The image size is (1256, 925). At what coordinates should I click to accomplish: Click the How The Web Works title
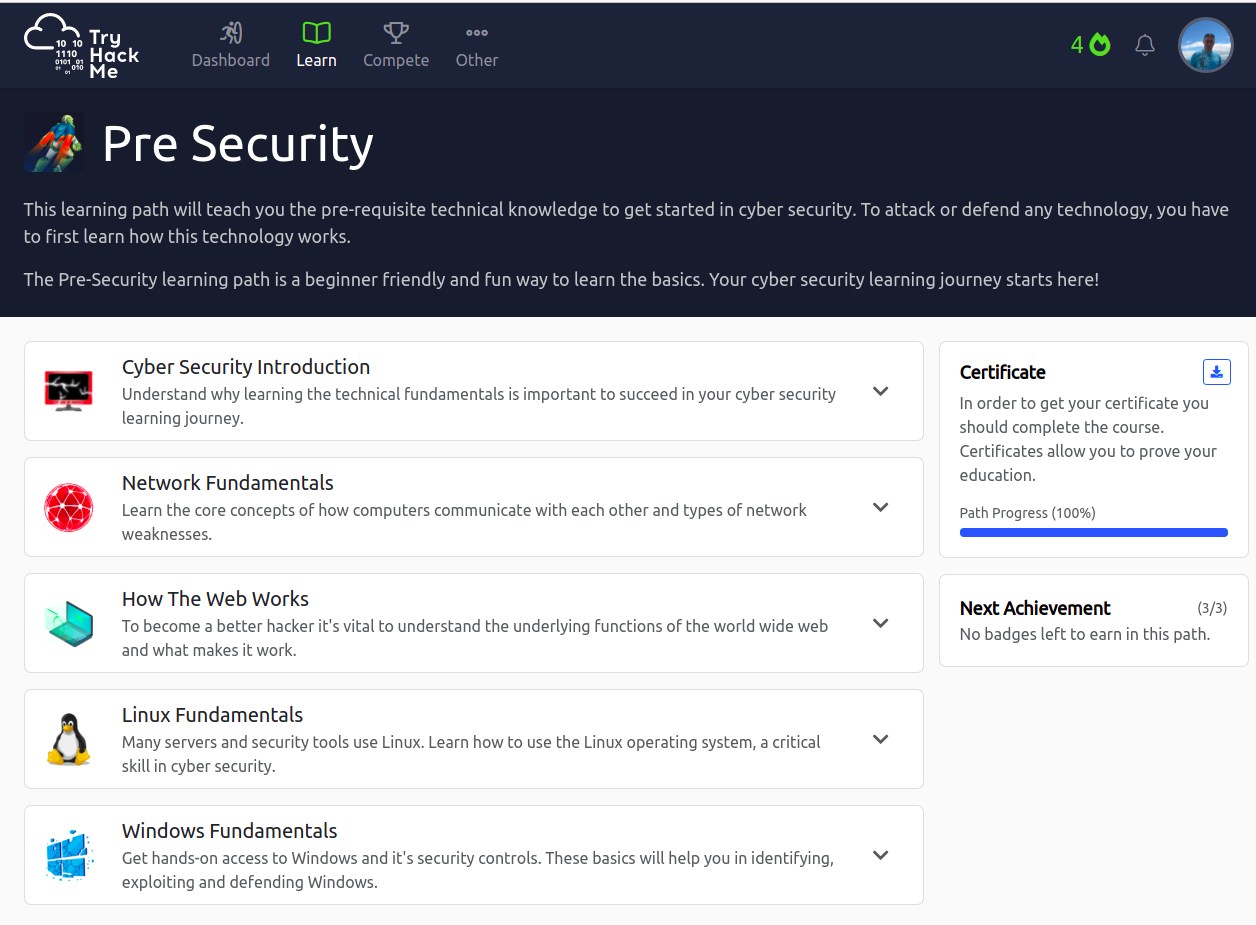pos(215,599)
